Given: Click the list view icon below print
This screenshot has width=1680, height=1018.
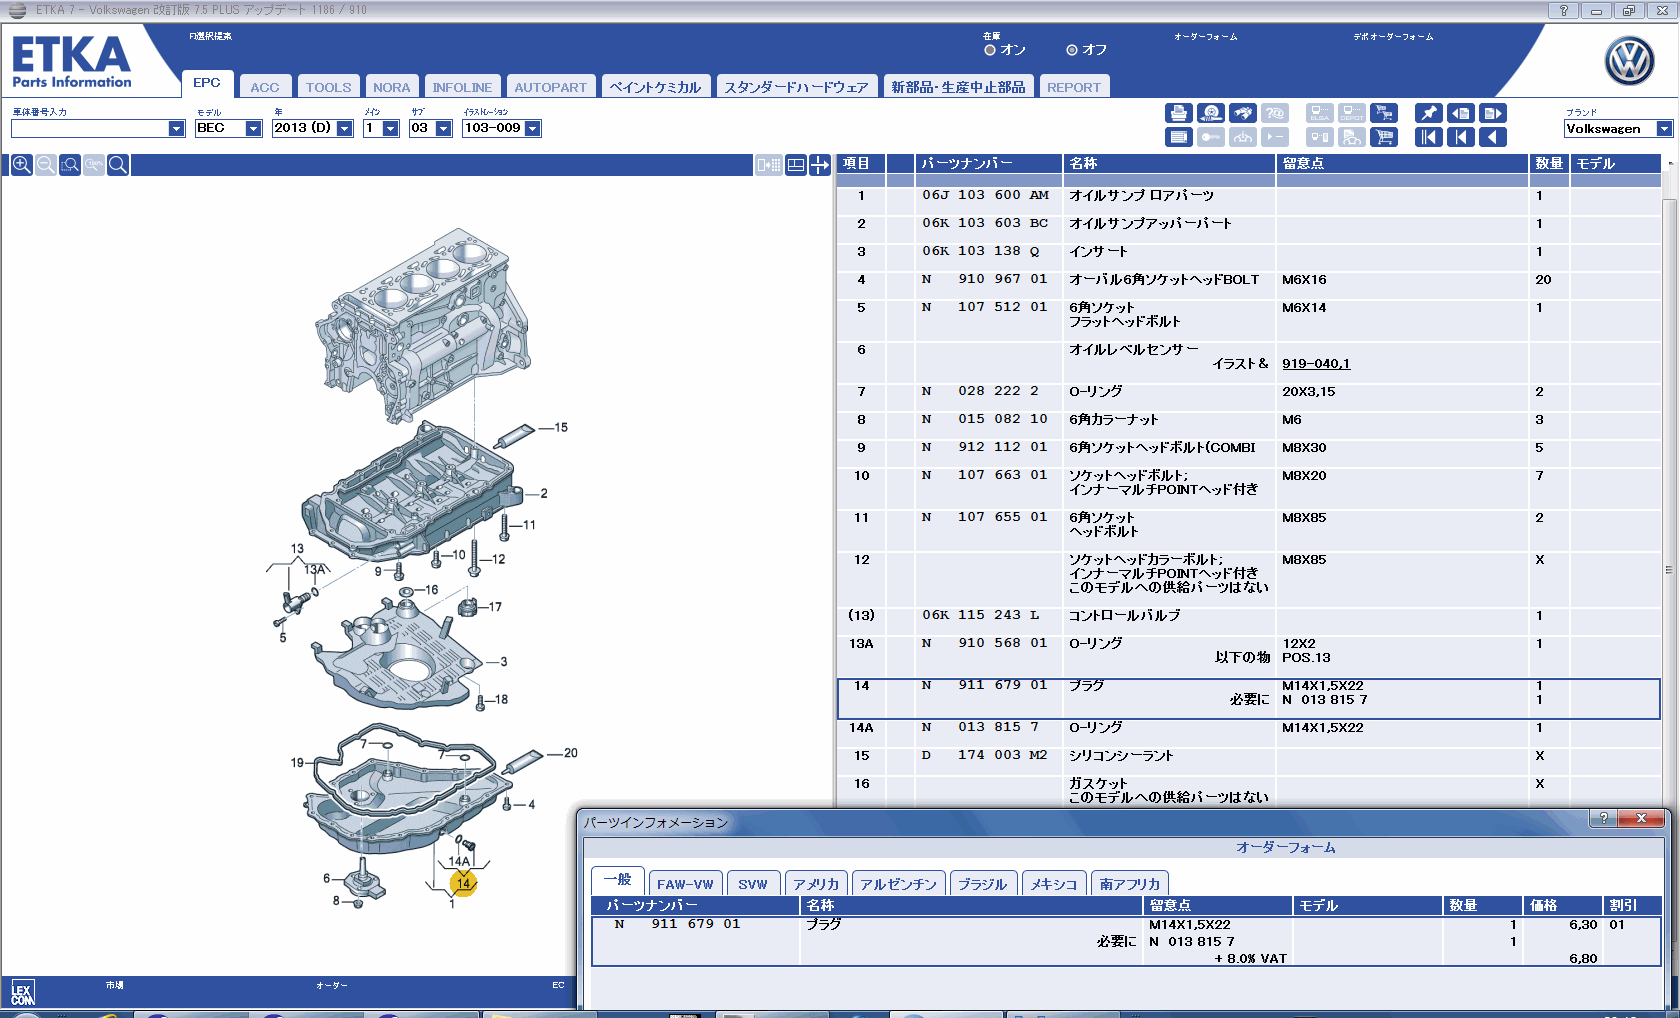Looking at the screenshot, I should coord(1179,137).
